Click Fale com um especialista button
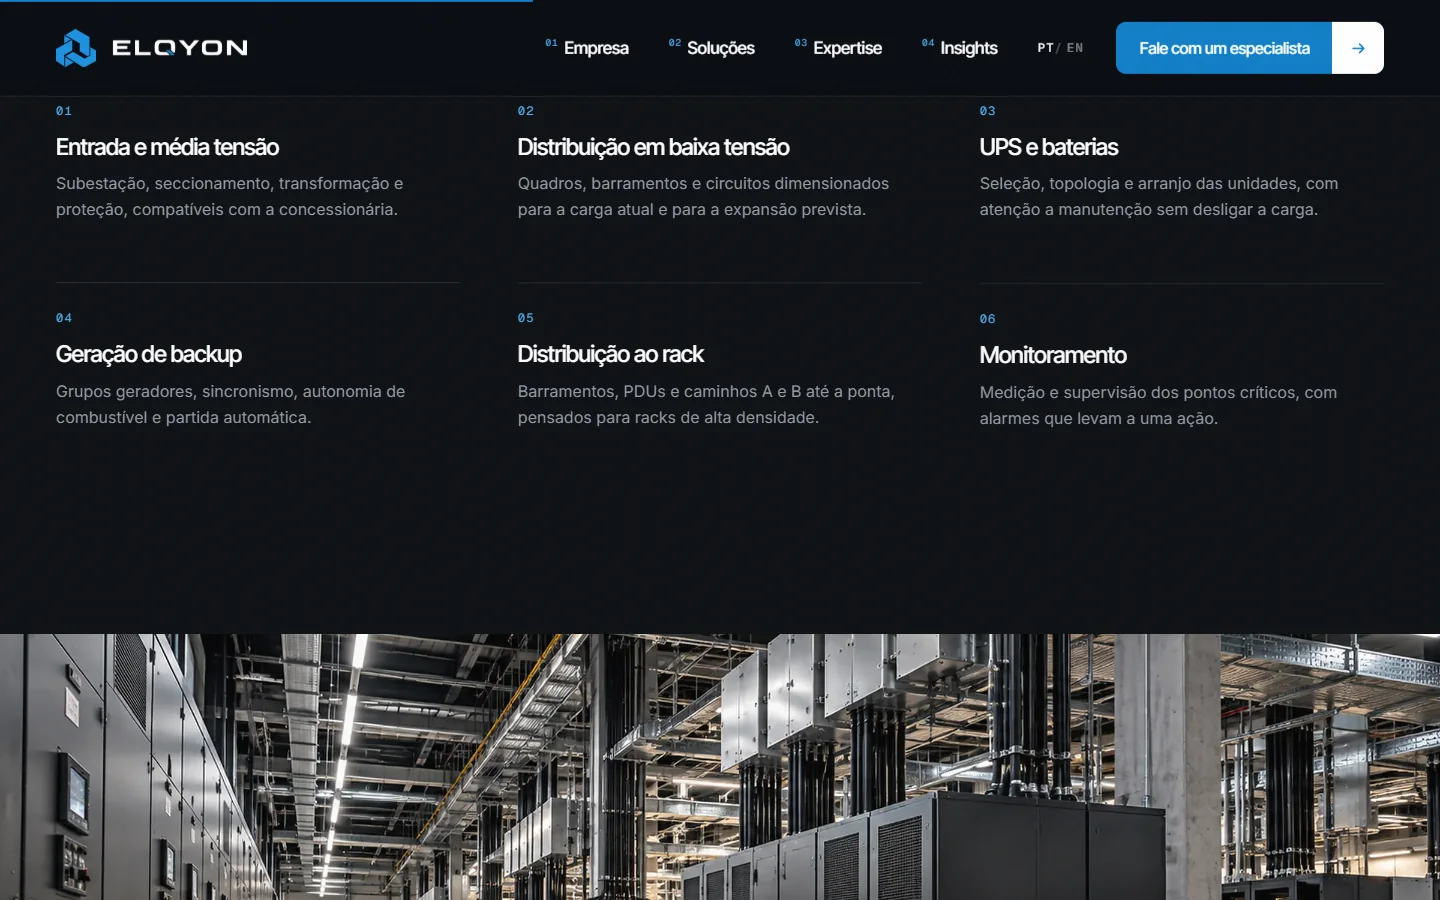 pyautogui.click(x=1224, y=48)
